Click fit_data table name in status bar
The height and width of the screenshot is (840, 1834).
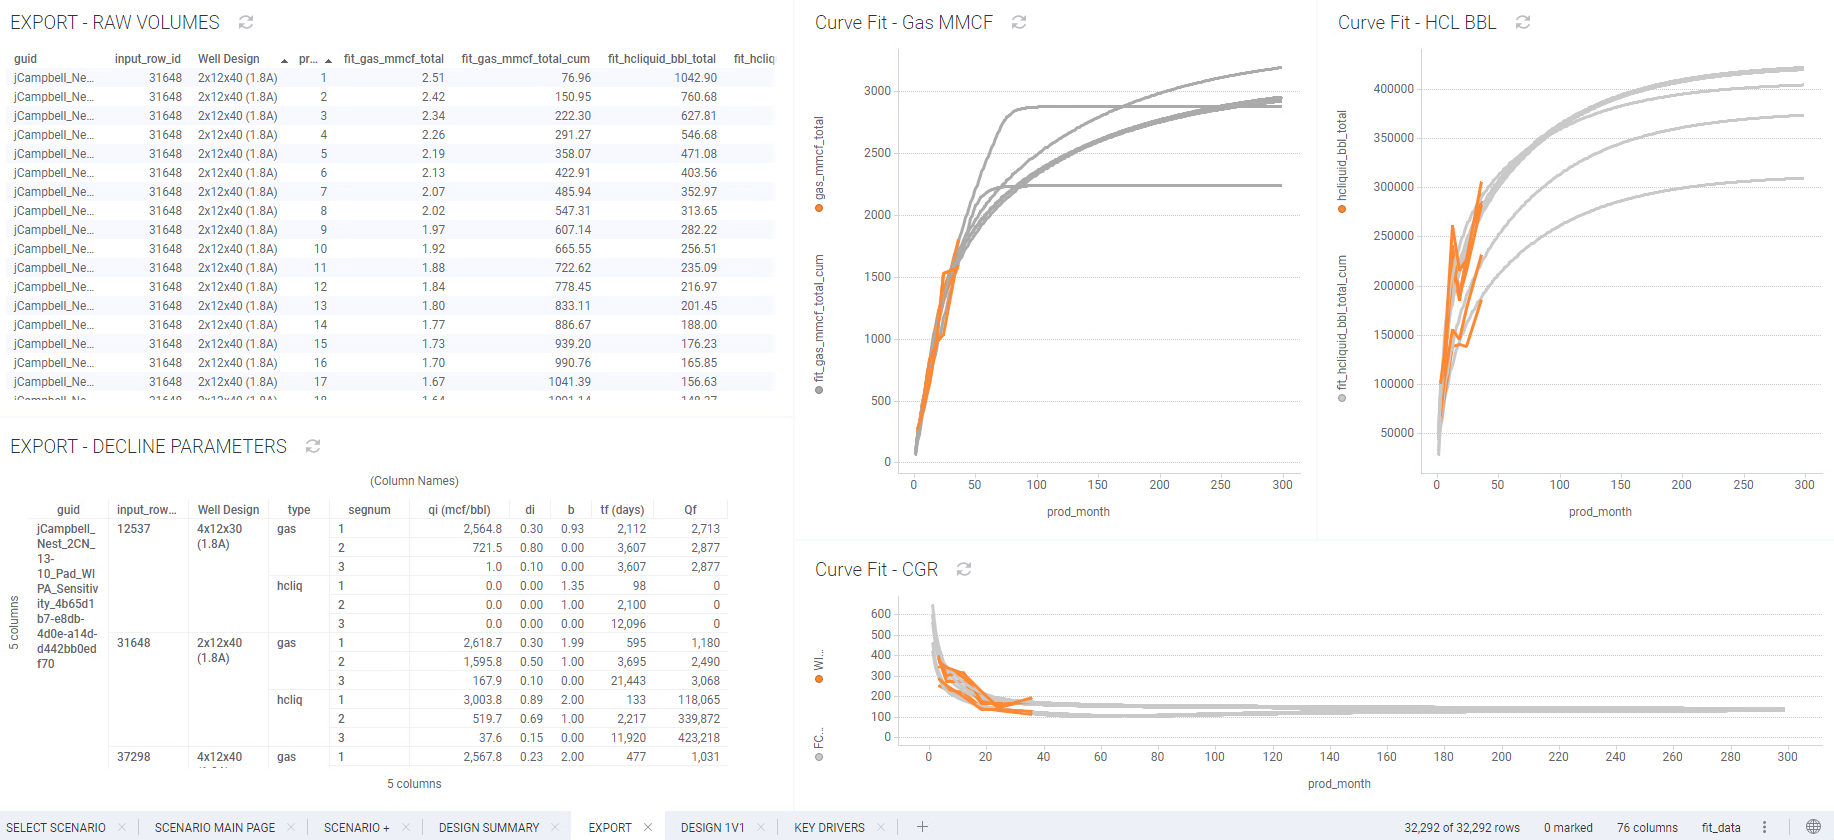pos(1720,827)
